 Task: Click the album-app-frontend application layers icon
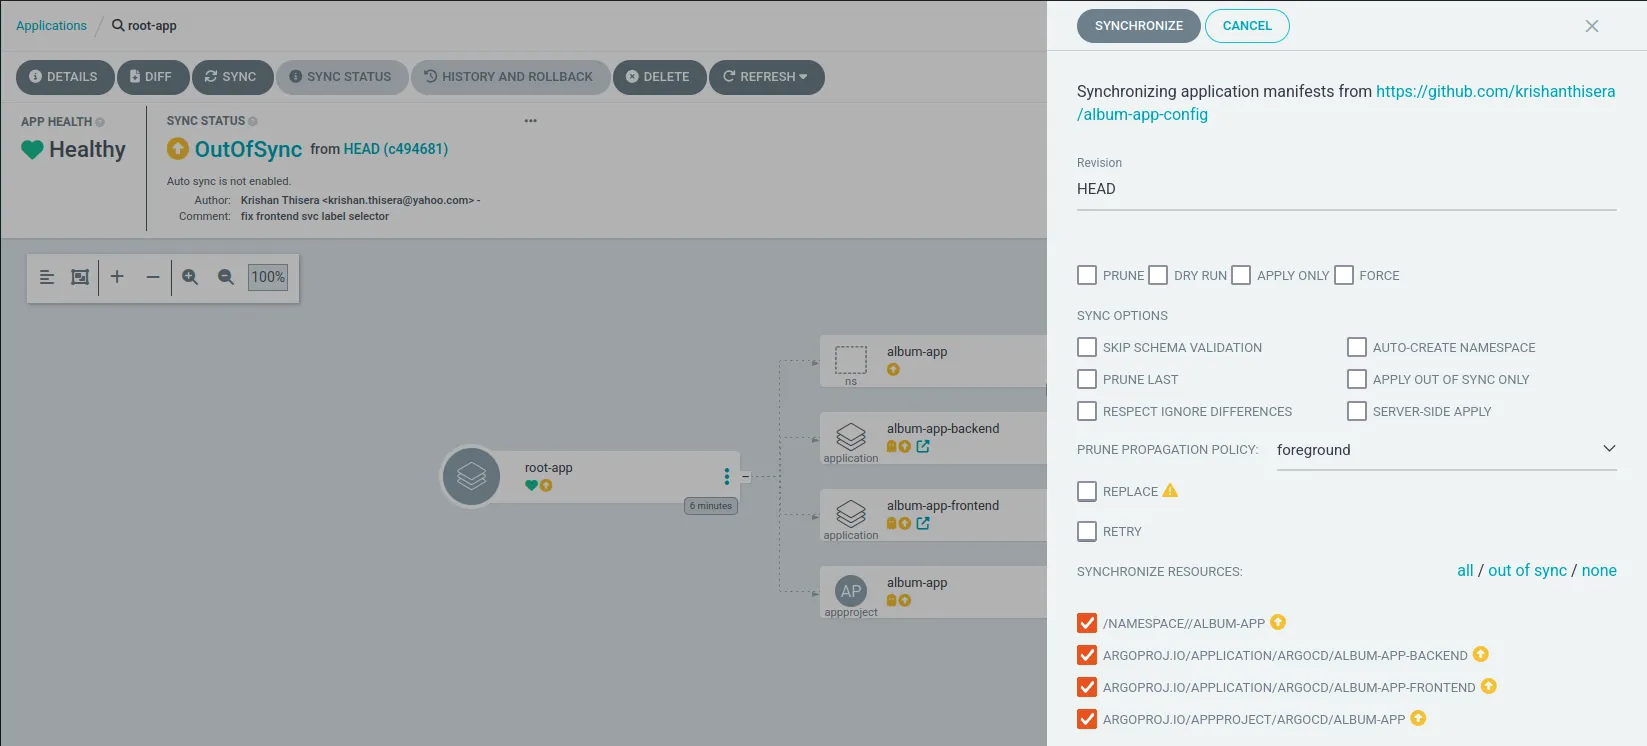coord(851,514)
